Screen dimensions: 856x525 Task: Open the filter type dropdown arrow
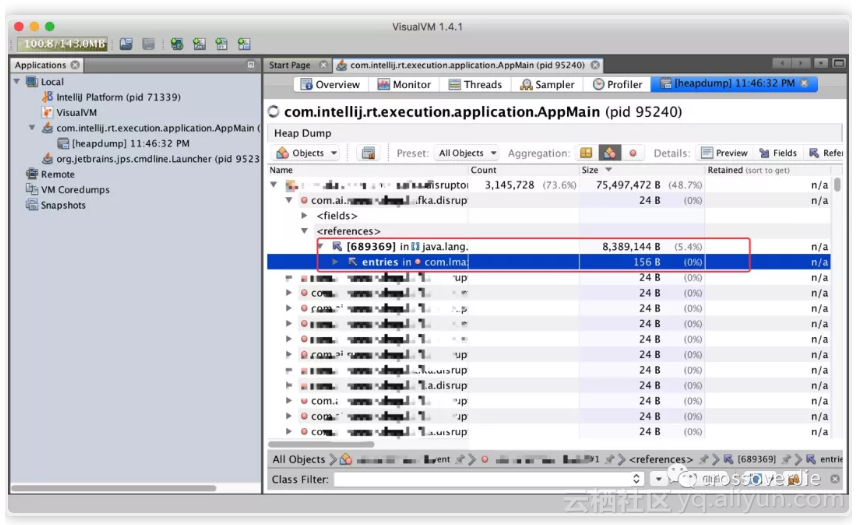(x=659, y=479)
